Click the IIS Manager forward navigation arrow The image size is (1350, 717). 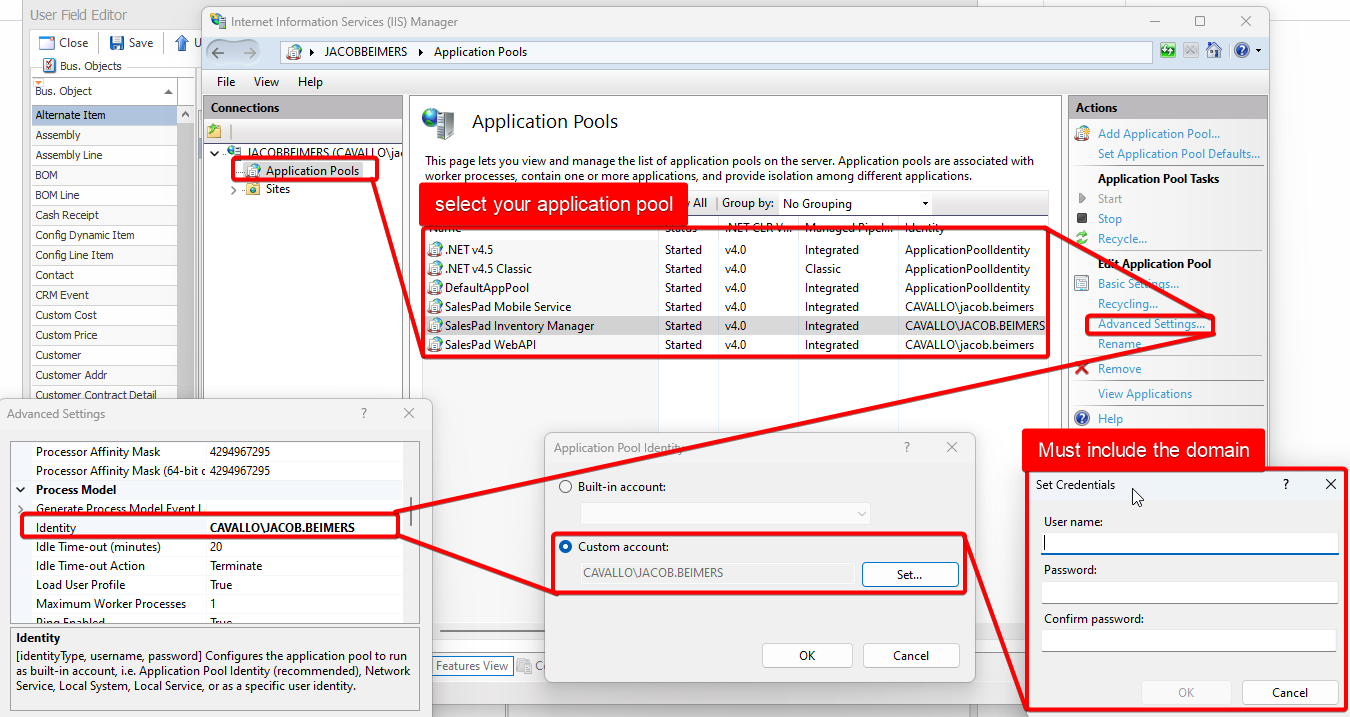click(249, 52)
